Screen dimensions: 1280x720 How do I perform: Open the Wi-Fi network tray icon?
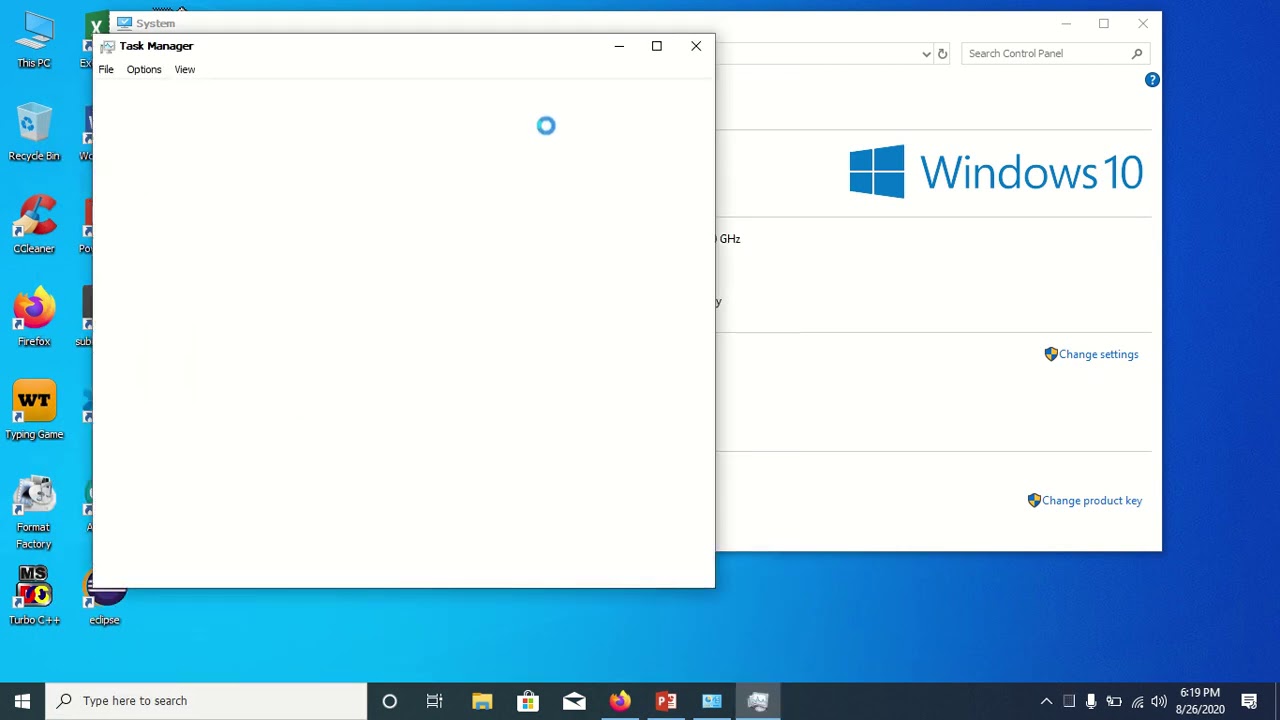[x=1137, y=701]
